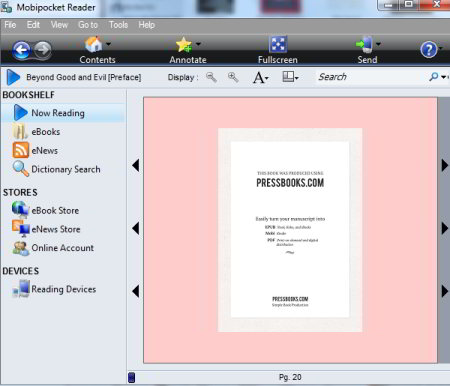This screenshot has width=450, height=386.
Task: Open Online Account
Action: (63, 248)
